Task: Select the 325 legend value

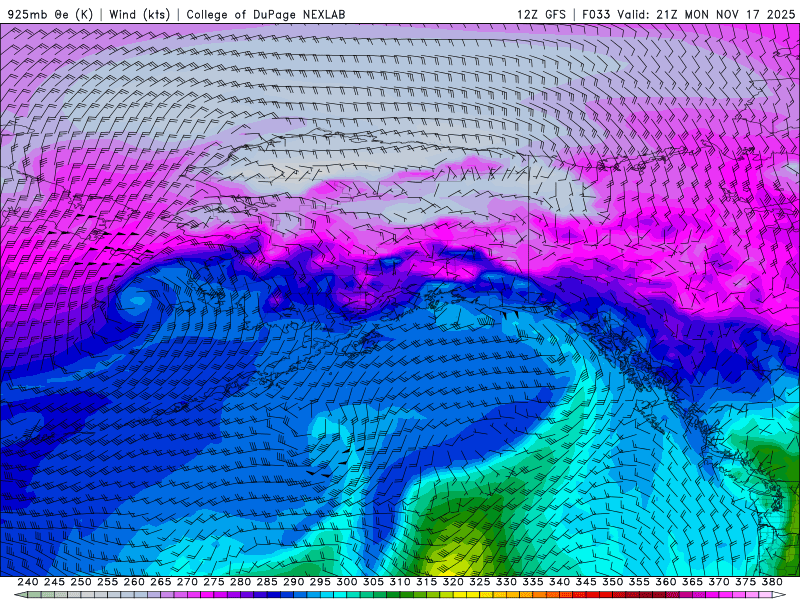Action: pos(480,582)
